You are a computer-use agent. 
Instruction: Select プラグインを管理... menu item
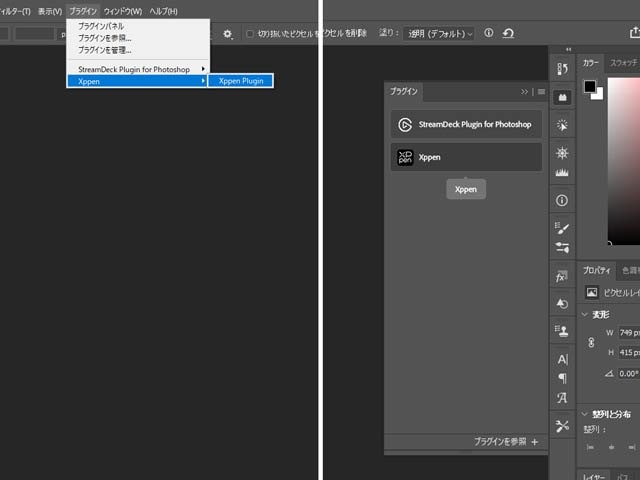[138, 50]
